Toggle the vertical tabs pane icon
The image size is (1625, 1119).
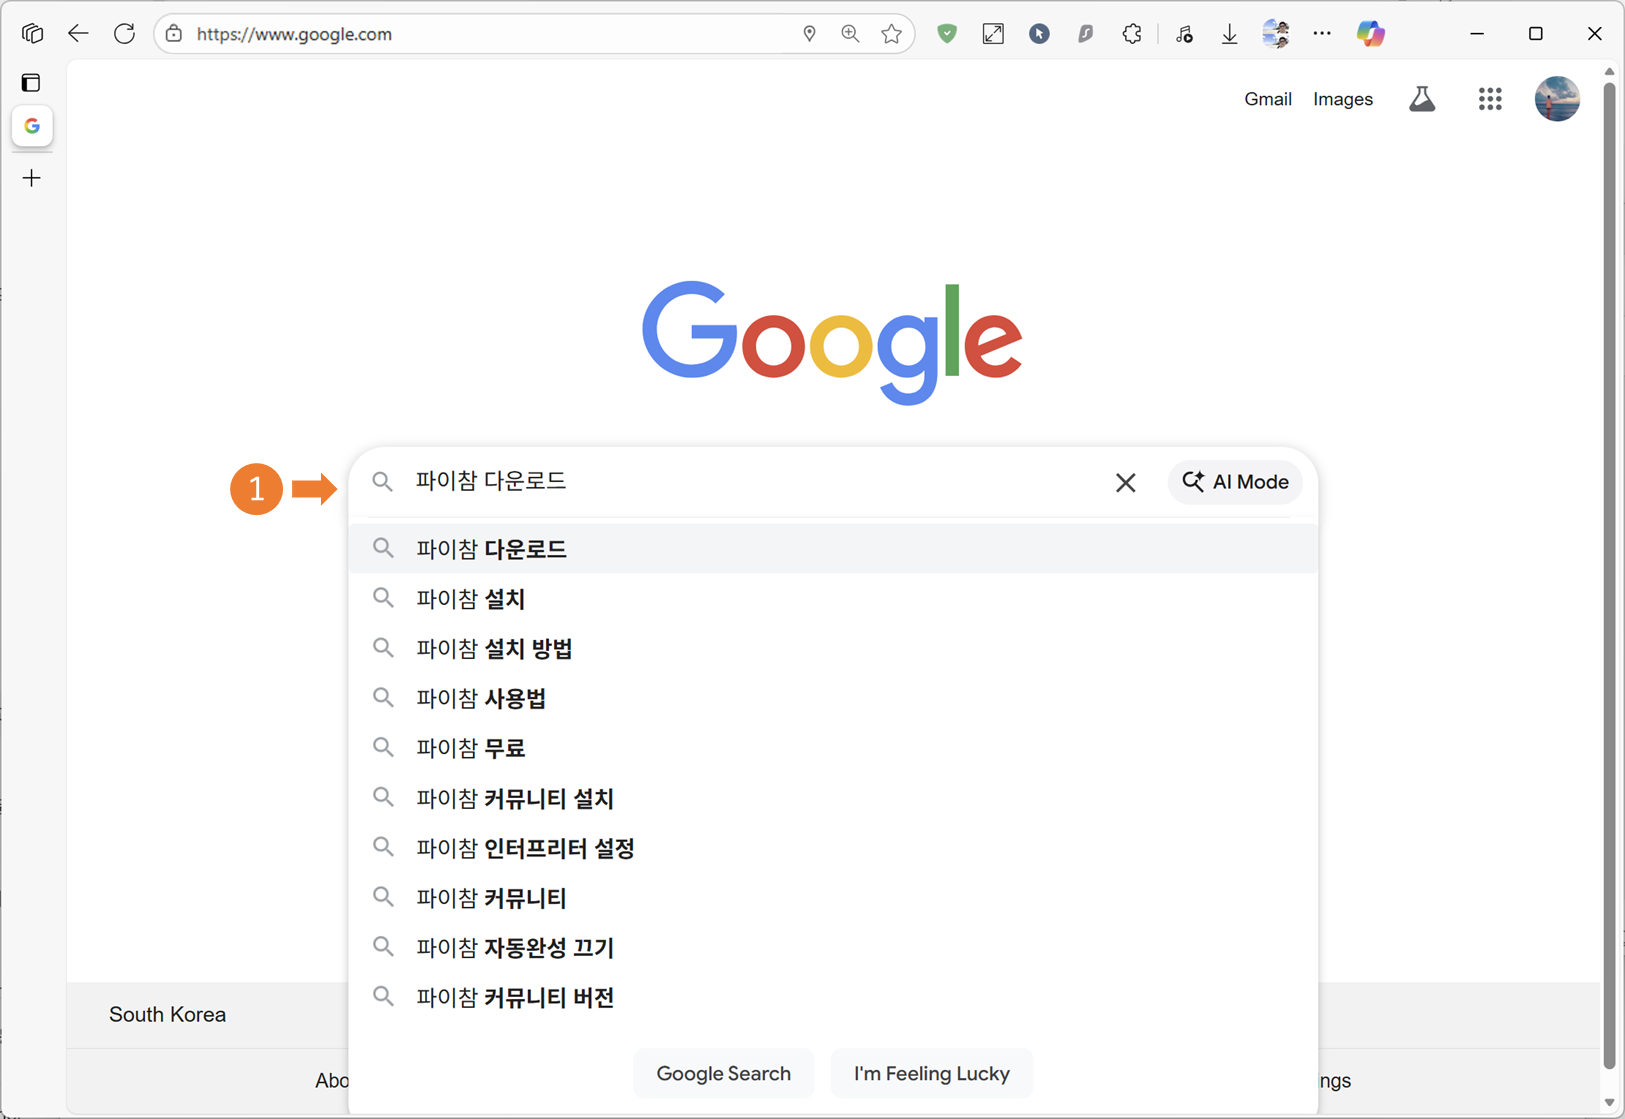coord(32,83)
